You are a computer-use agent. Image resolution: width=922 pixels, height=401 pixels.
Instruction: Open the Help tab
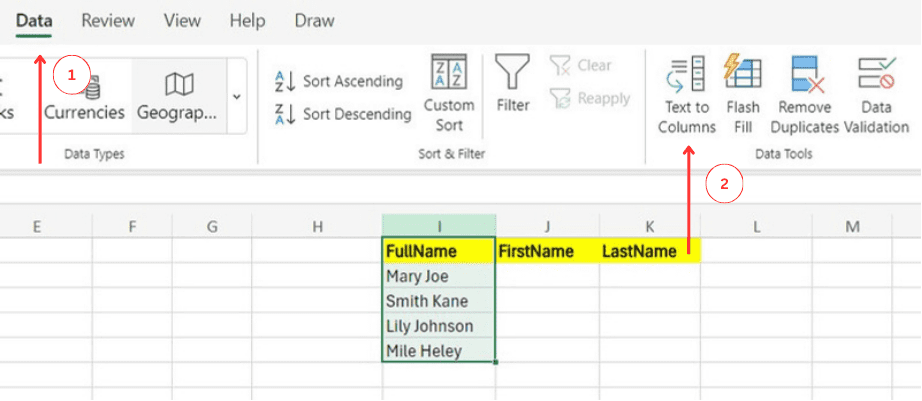[x=247, y=20]
